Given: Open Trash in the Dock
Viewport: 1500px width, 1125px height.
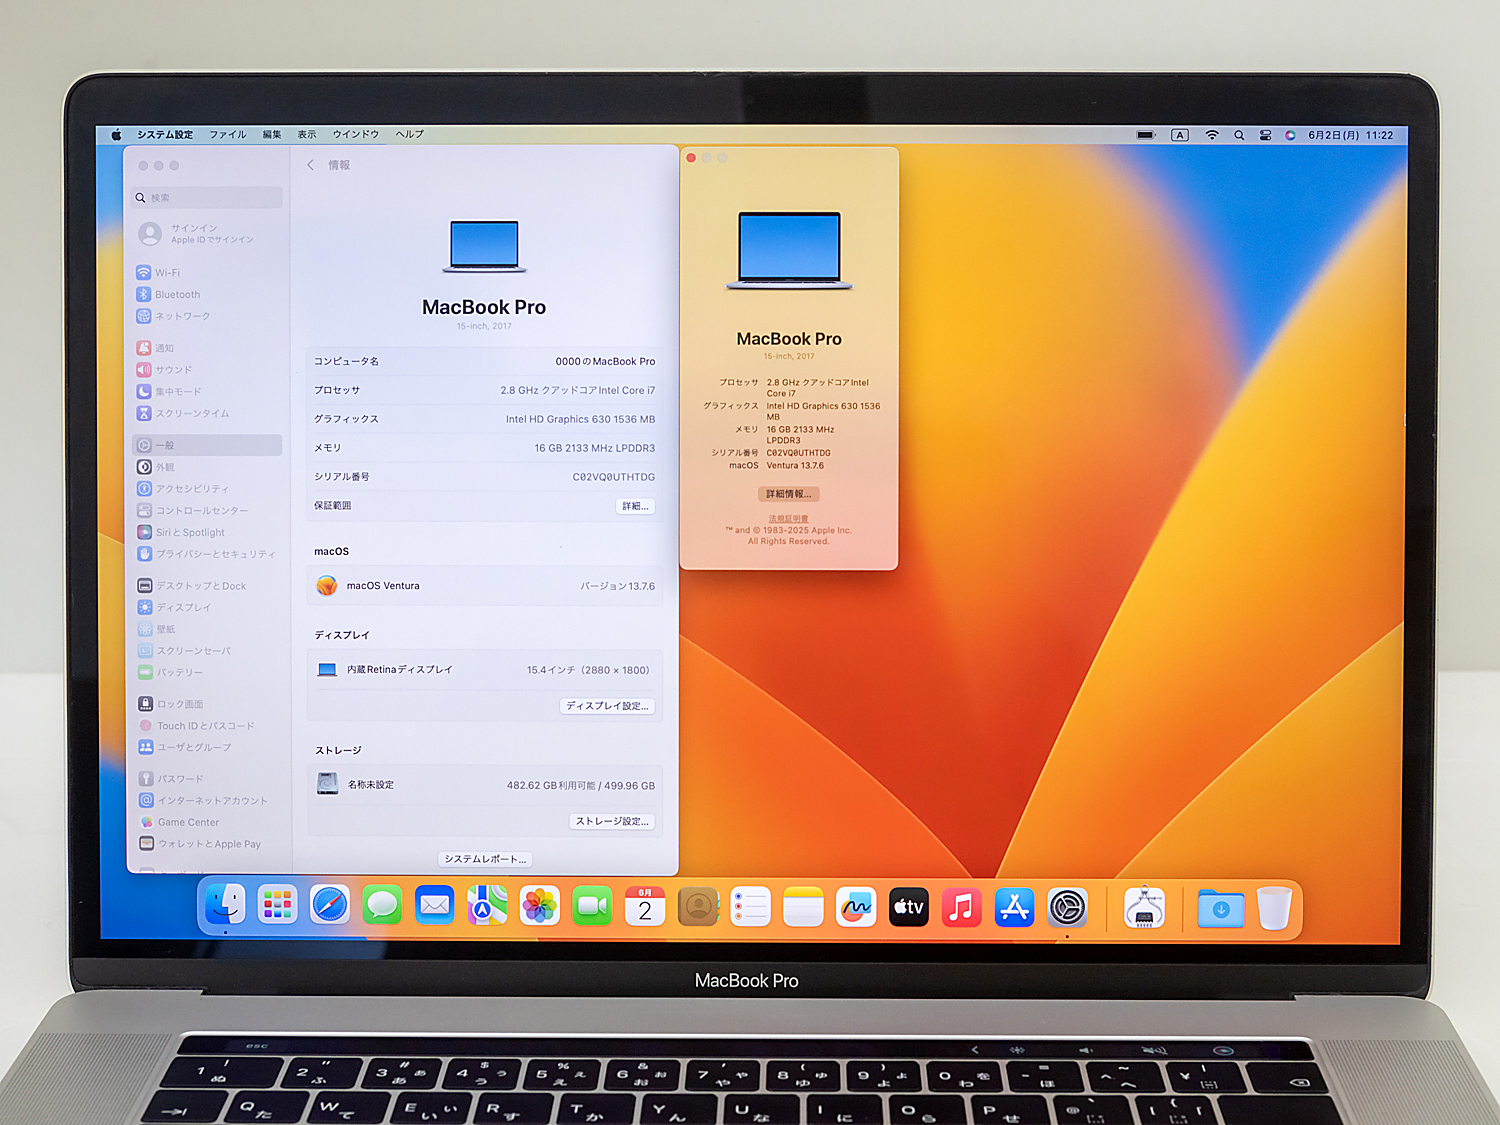Looking at the screenshot, I should click(x=1274, y=908).
